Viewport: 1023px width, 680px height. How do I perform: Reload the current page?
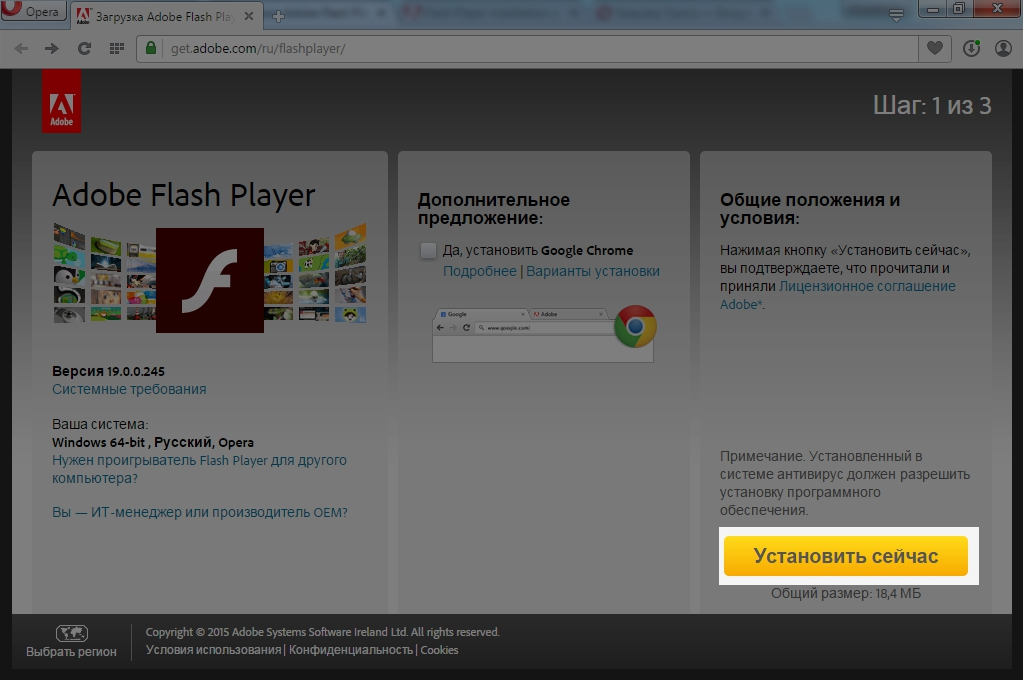tap(84, 48)
